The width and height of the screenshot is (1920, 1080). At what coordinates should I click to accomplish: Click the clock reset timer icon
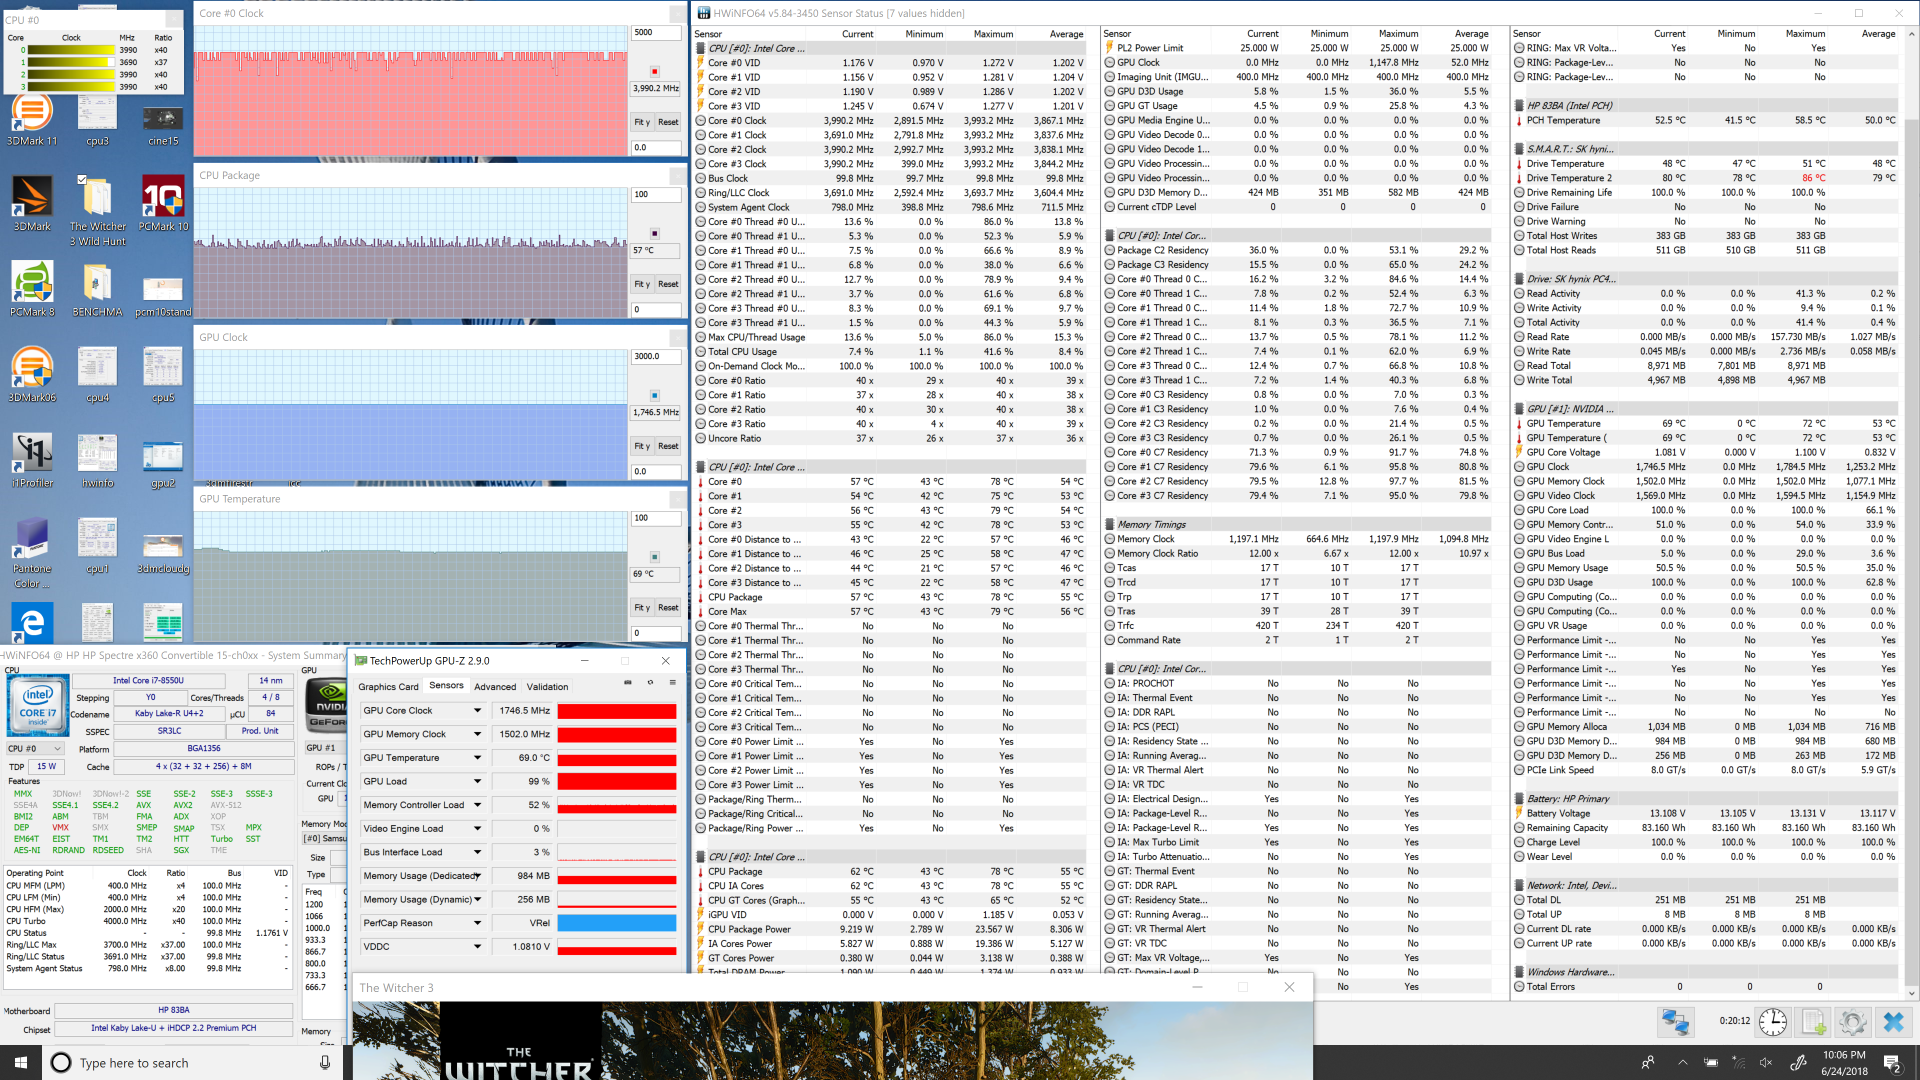click(x=1772, y=1021)
